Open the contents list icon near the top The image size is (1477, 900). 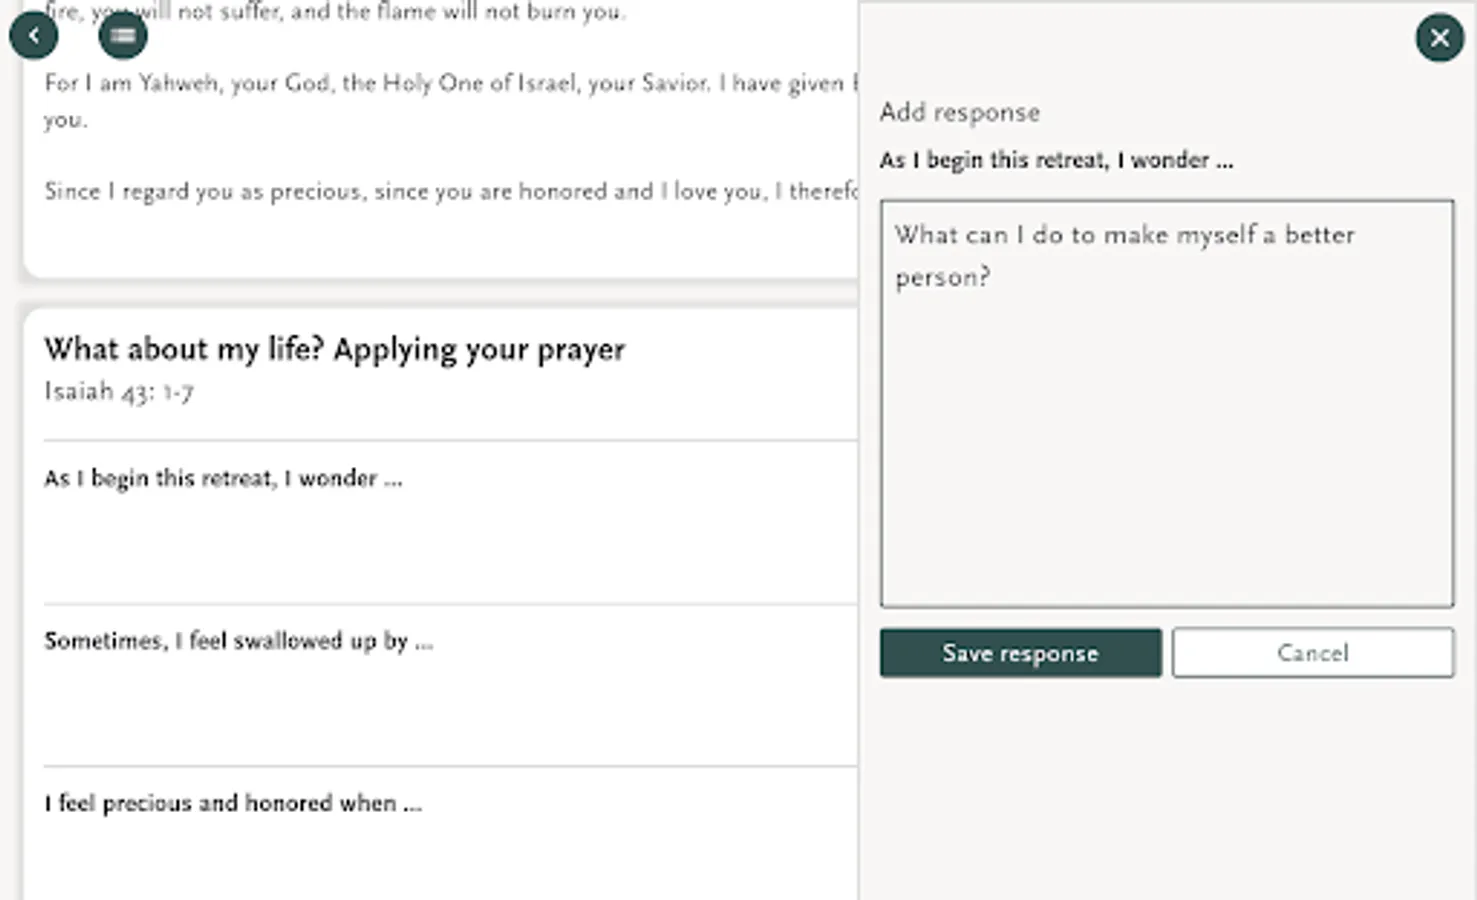[122, 36]
